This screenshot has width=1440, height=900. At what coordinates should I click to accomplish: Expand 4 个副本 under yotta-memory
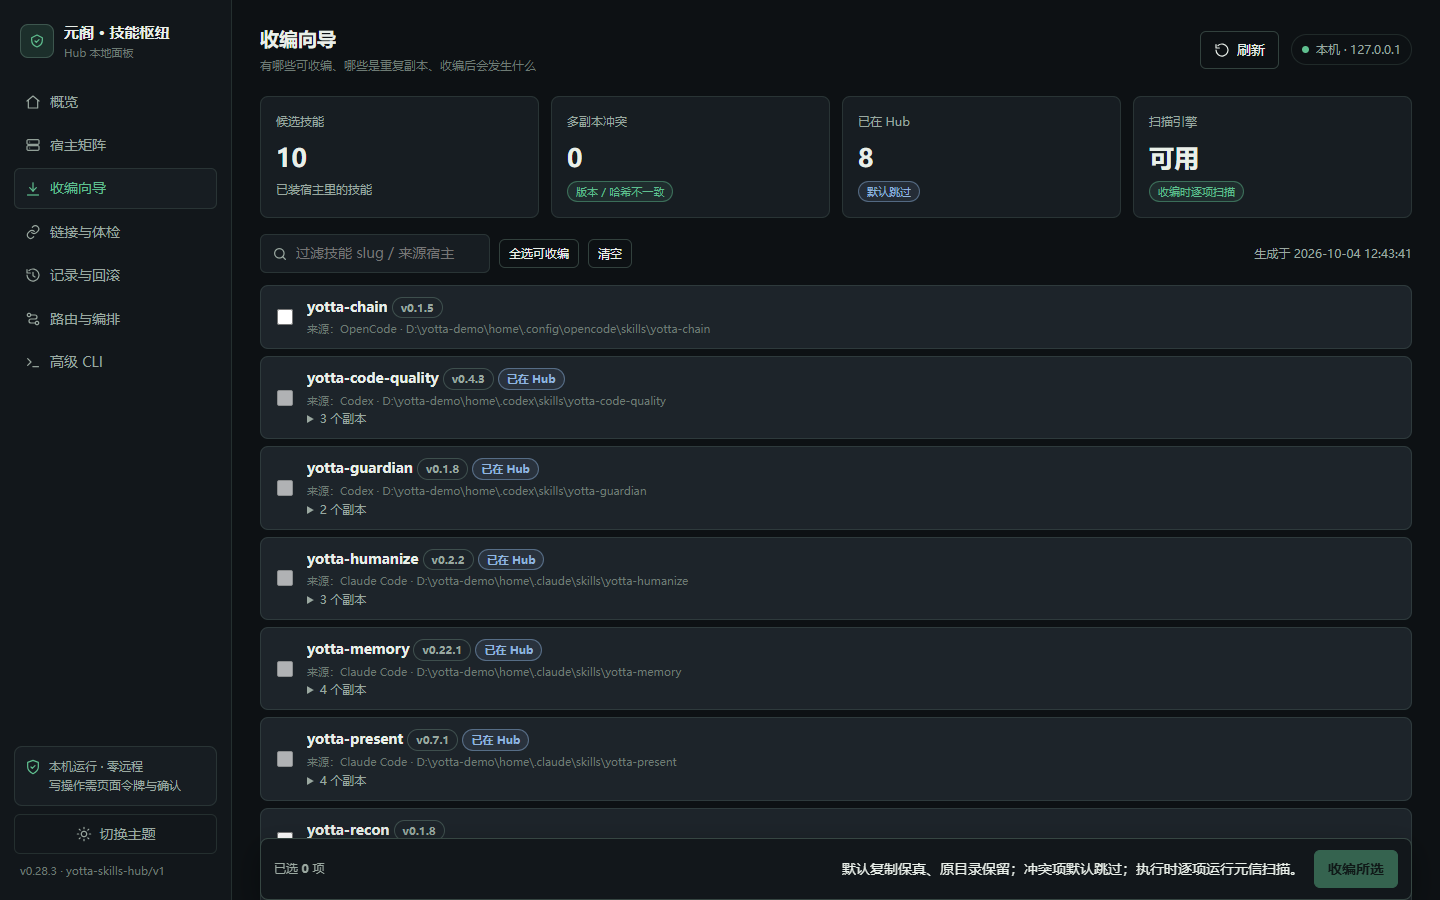pos(337,690)
